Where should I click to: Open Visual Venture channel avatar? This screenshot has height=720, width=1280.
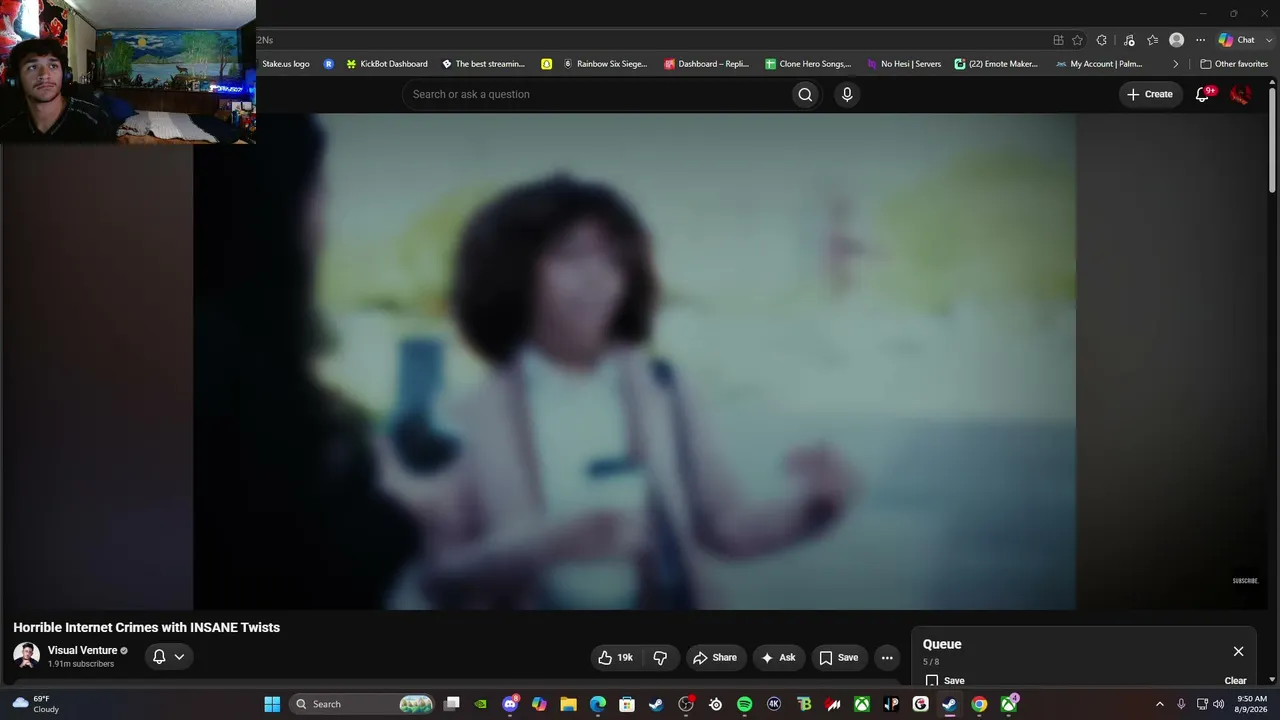(26, 656)
